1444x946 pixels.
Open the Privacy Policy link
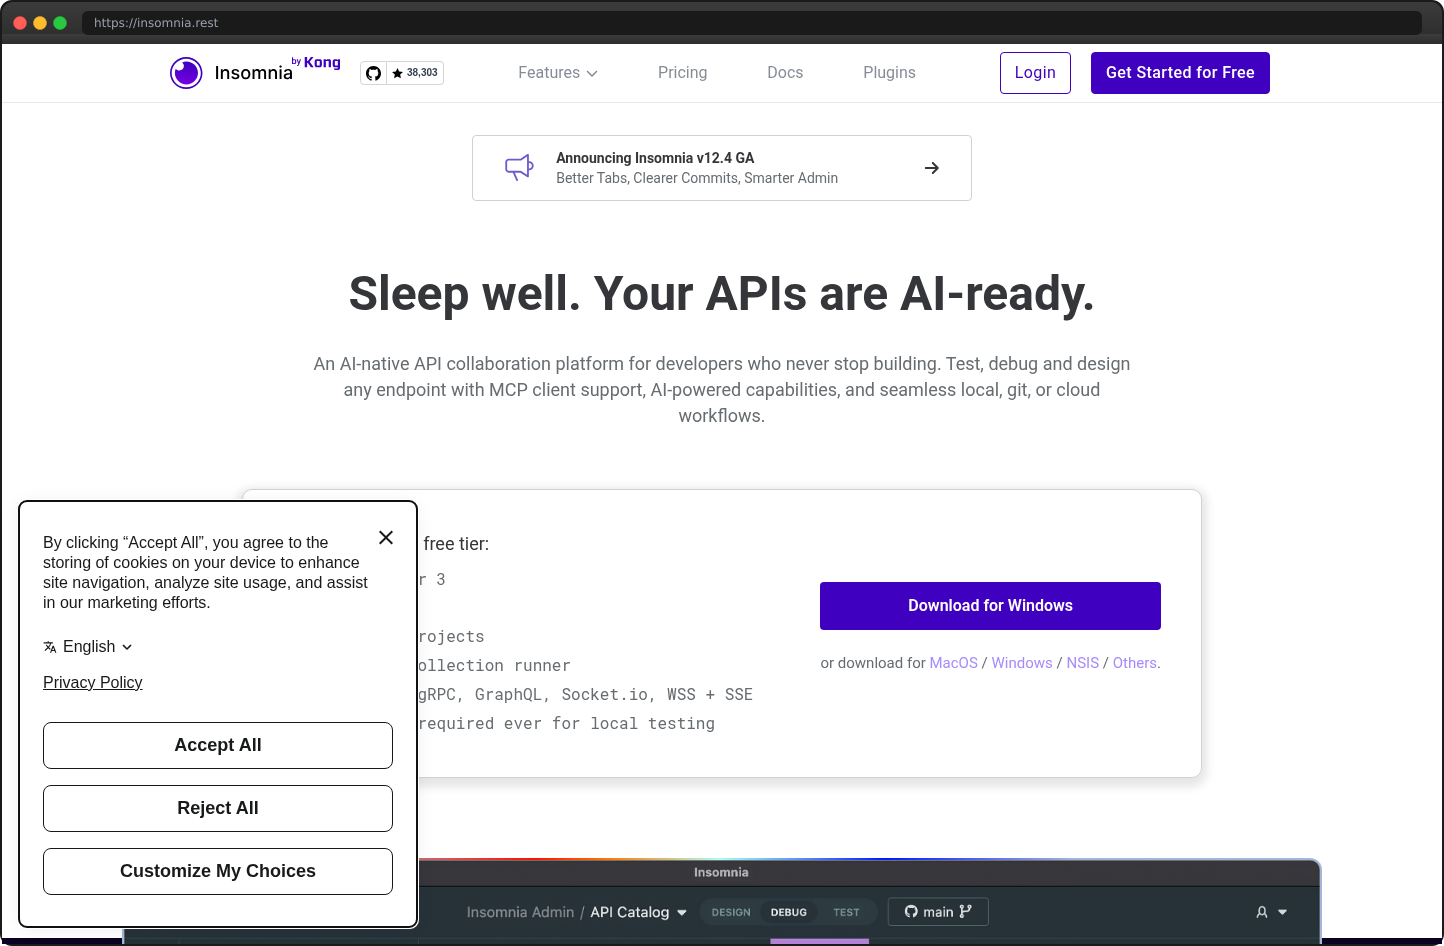pyautogui.click(x=92, y=682)
